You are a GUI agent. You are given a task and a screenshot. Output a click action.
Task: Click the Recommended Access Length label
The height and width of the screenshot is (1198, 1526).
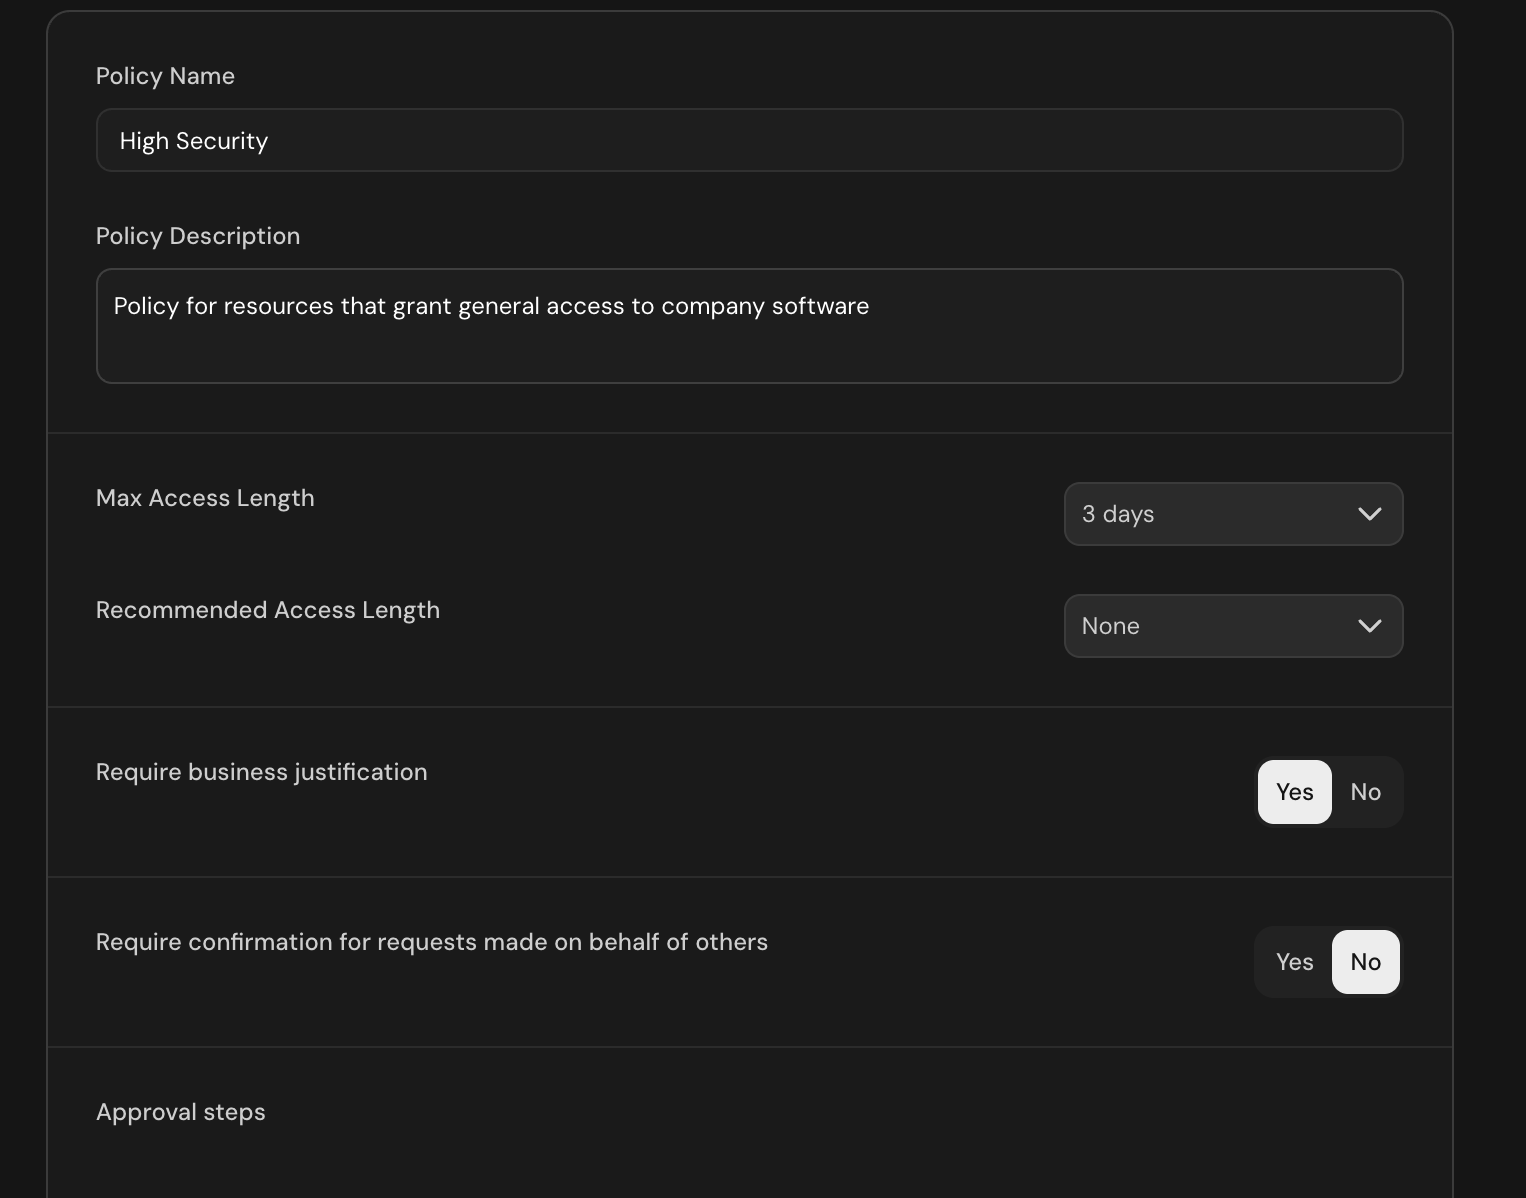268,610
